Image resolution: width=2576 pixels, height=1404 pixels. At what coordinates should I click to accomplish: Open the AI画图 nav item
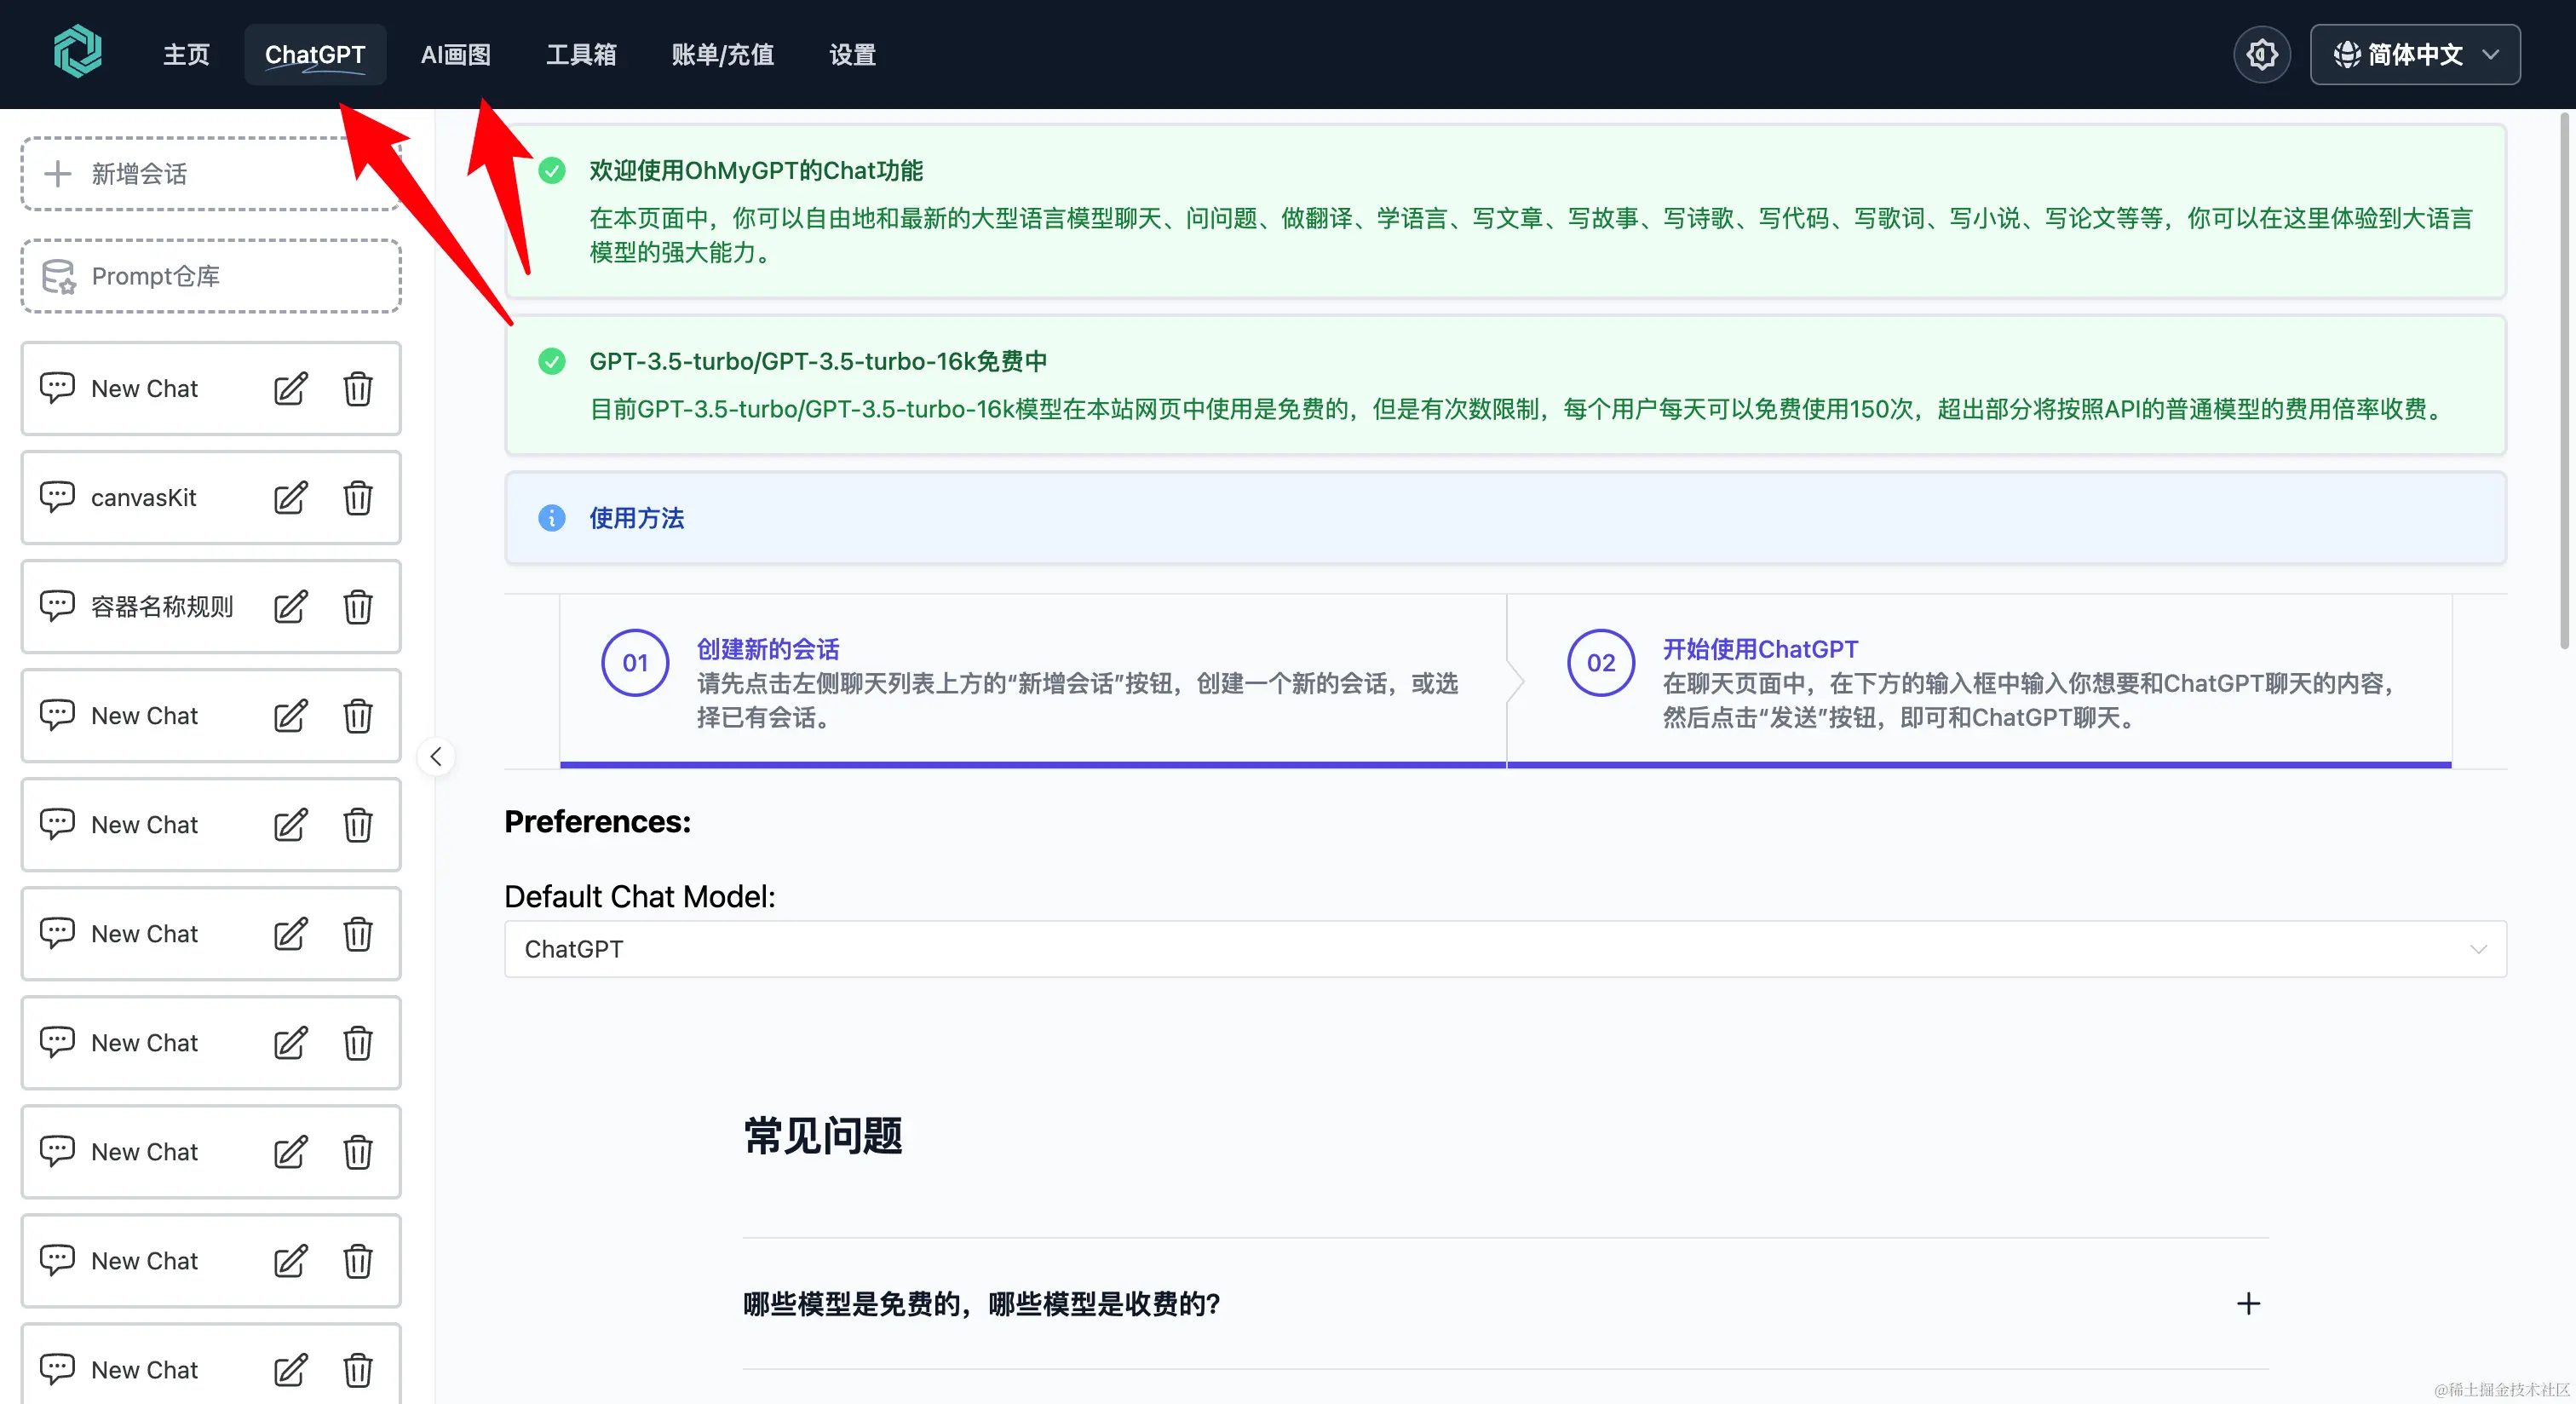456,55
